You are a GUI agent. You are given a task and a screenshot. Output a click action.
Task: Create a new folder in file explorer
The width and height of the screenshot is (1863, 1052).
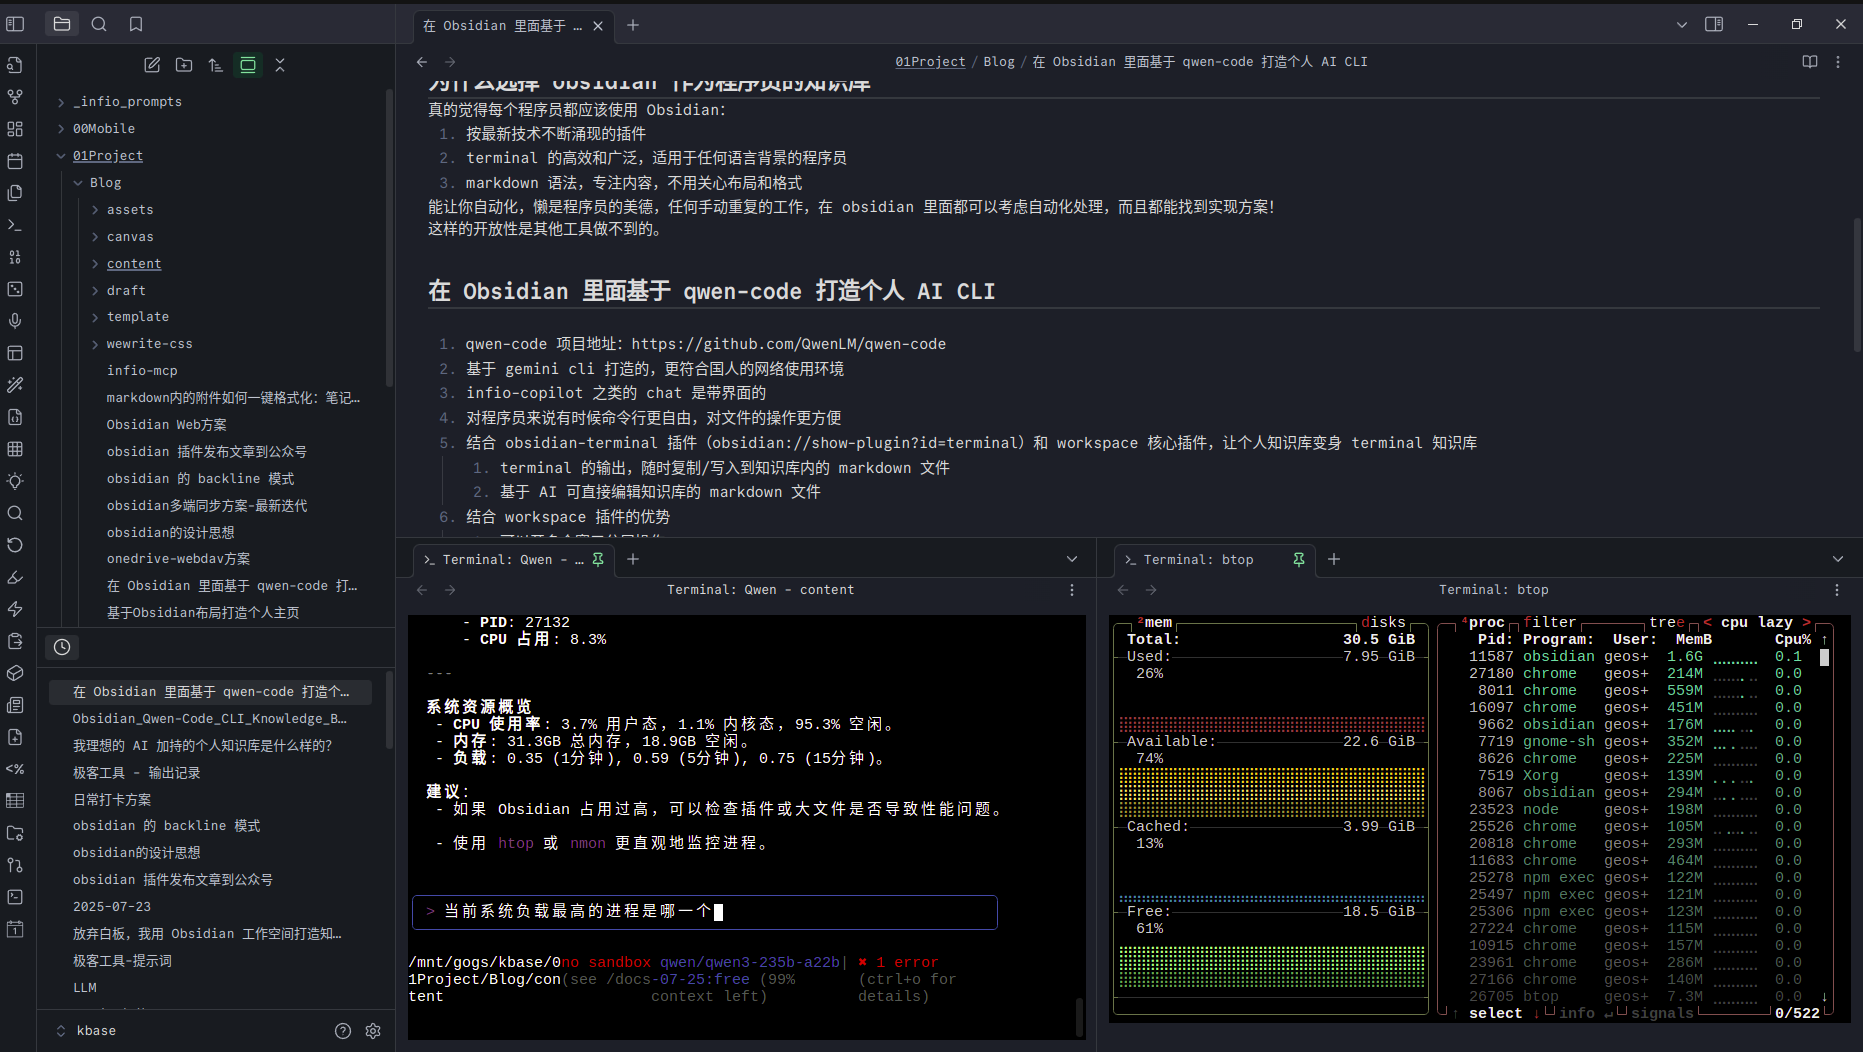(184, 65)
